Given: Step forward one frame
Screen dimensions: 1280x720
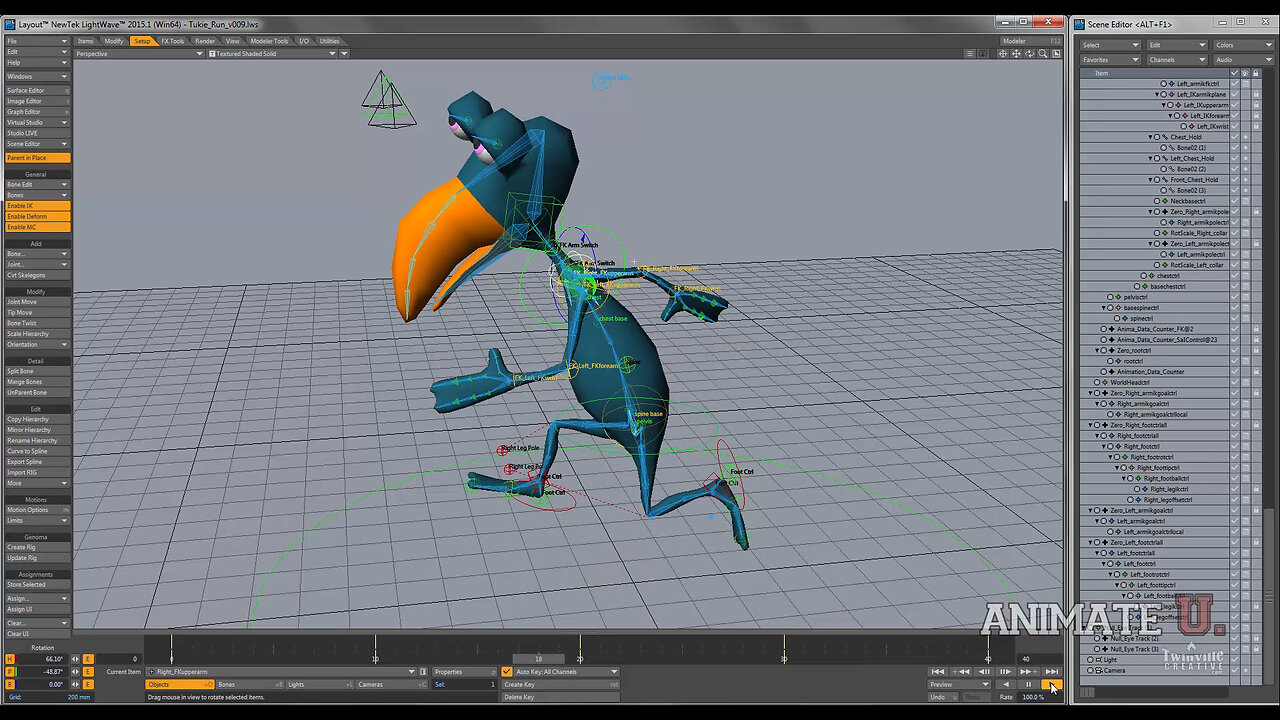Looking at the screenshot, I should click(x=1005, y=672).
